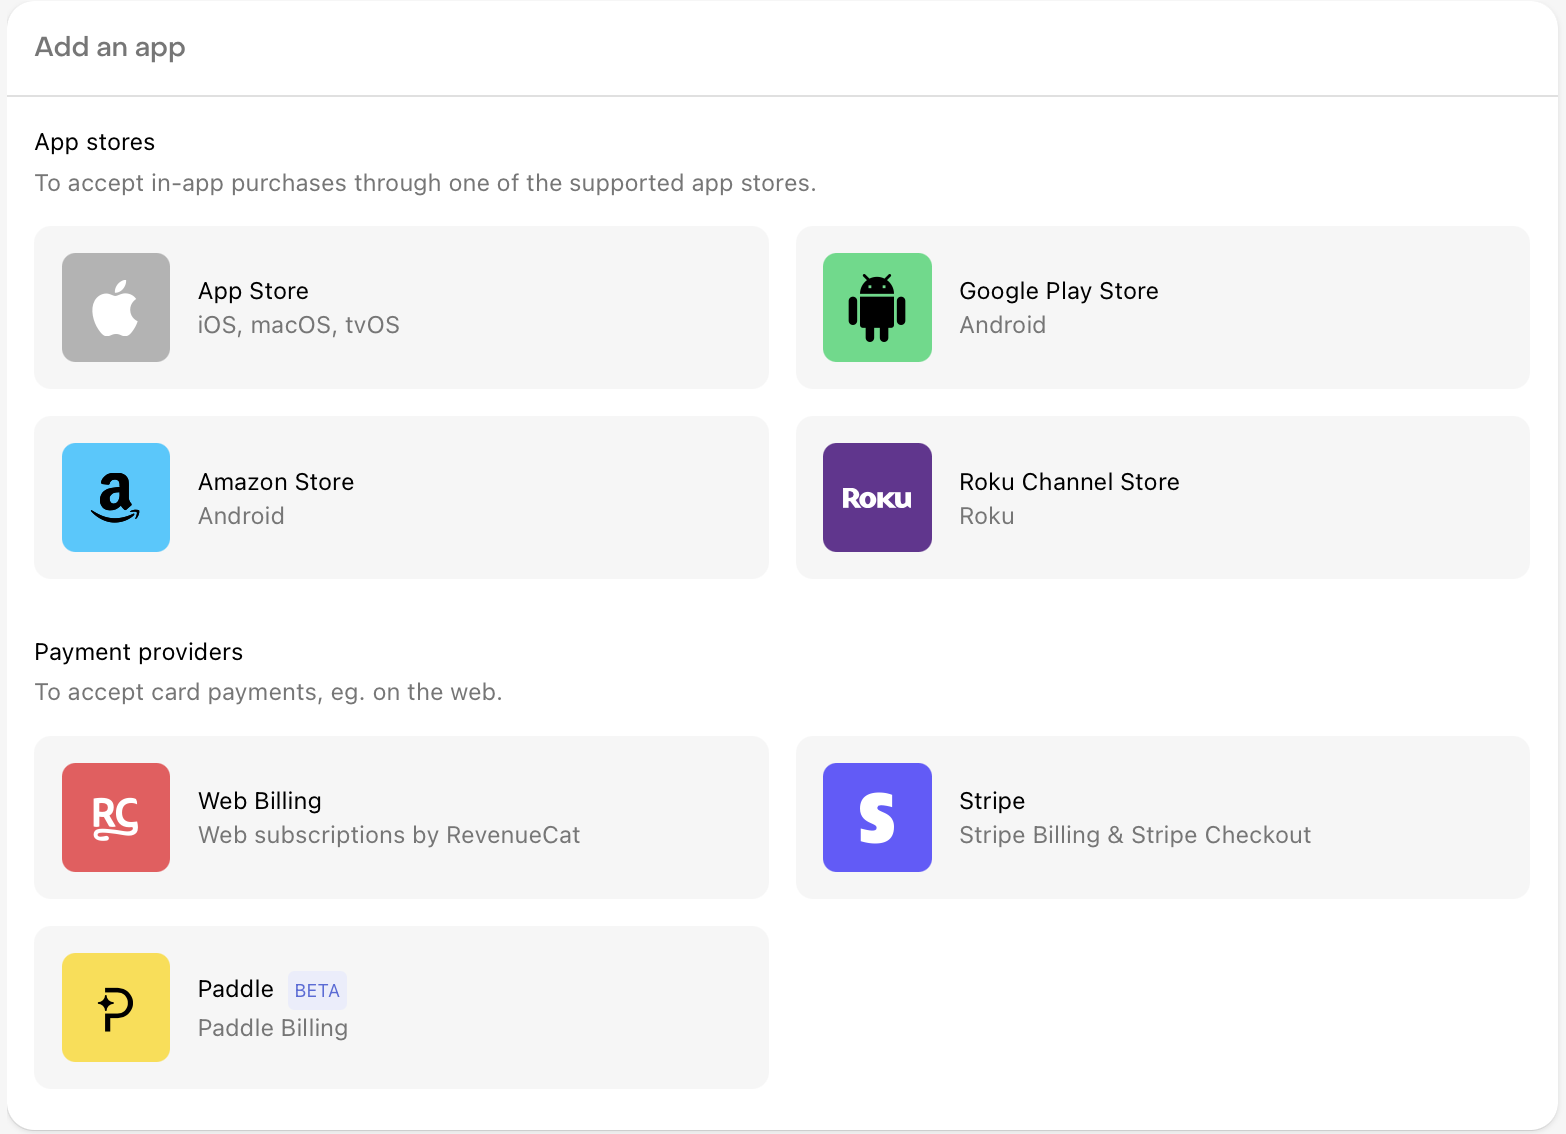Select Roku Channel Store label

[x=1069, y=482]
